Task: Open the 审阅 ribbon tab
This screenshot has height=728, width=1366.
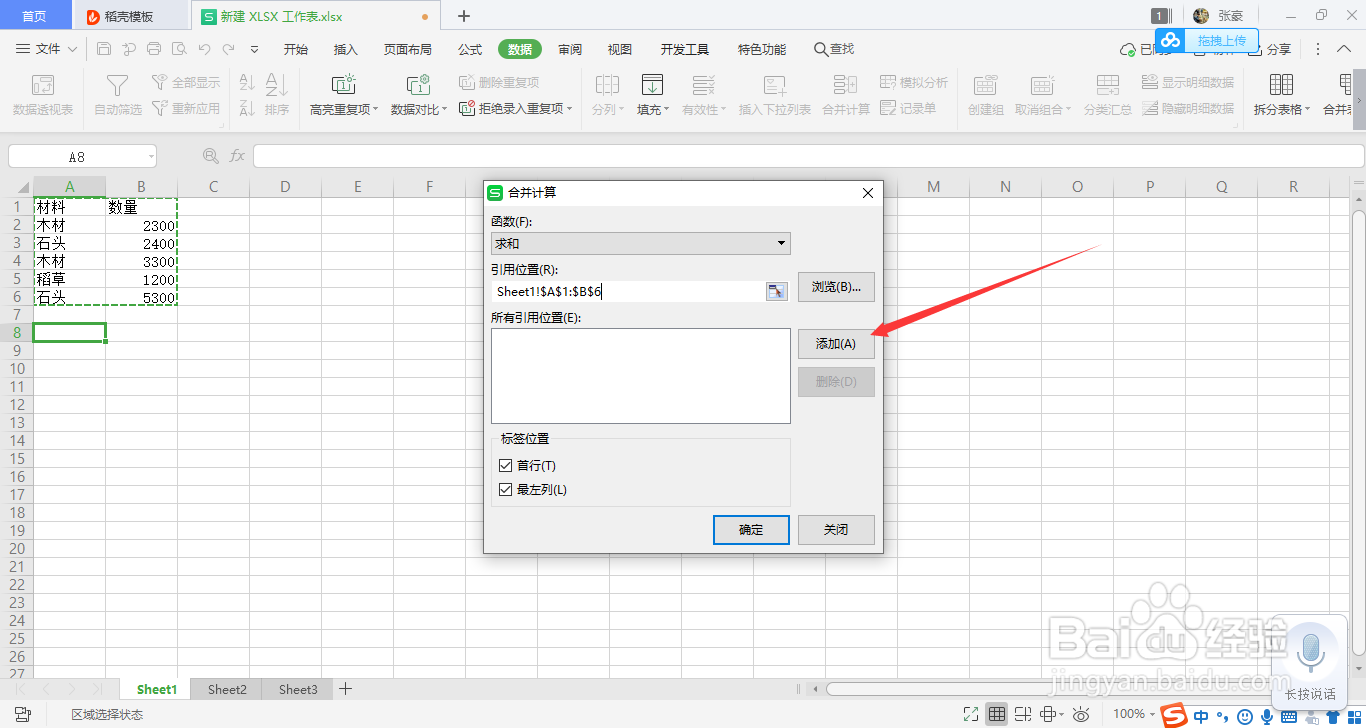Action: coord(570,49)
